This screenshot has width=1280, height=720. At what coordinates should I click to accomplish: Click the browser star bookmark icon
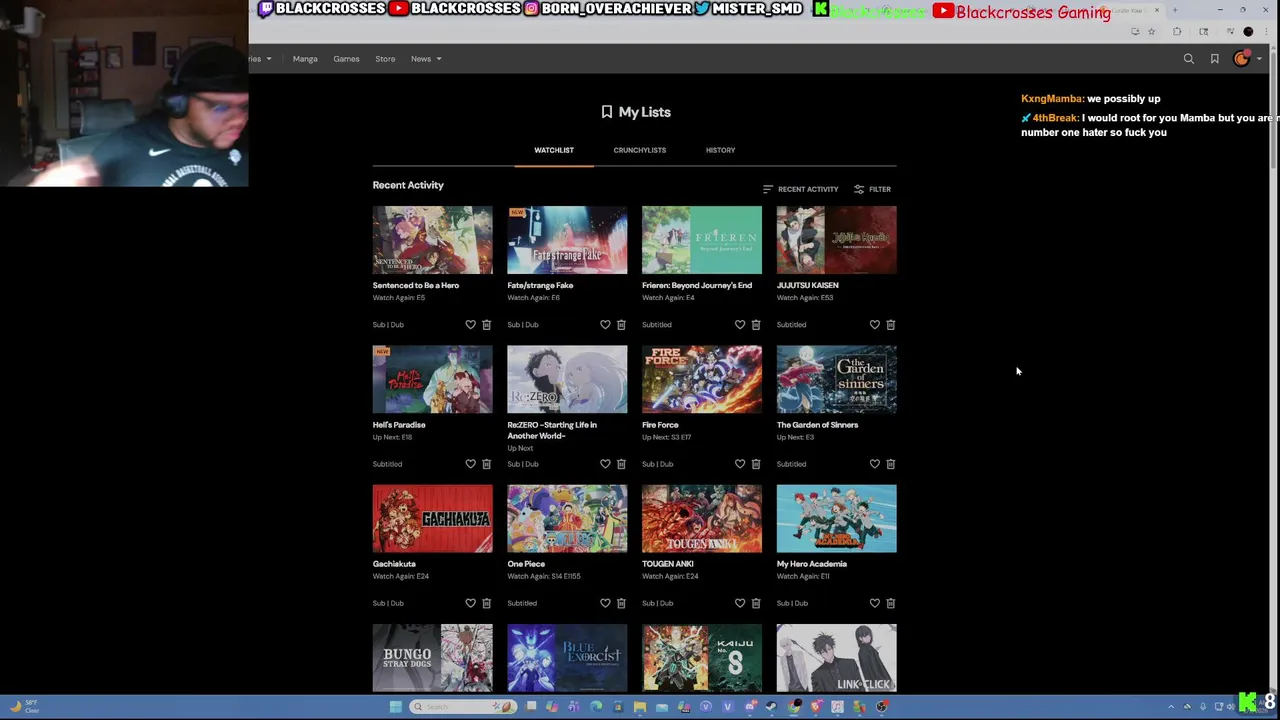tap(1151, 32)
